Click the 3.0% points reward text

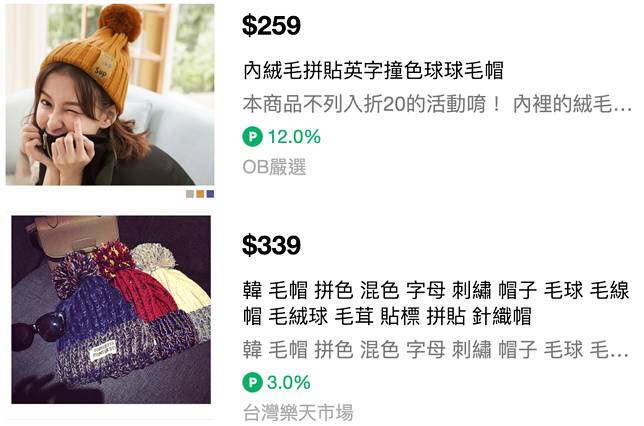[289, 382]
